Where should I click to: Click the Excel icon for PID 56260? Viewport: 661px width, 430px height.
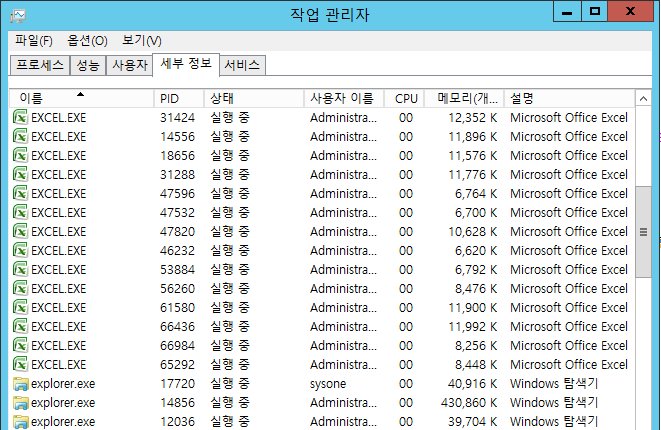pyautogui.click(x=20, y=288)
